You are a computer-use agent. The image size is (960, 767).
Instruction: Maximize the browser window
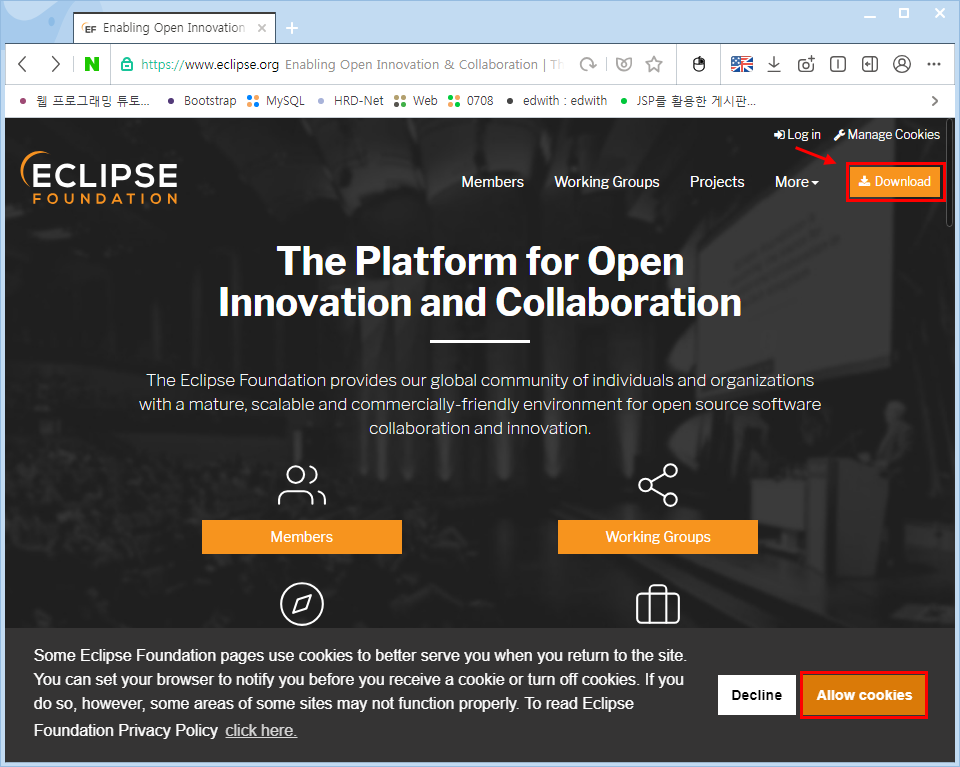pyautogui.click(x=904, y=13)
